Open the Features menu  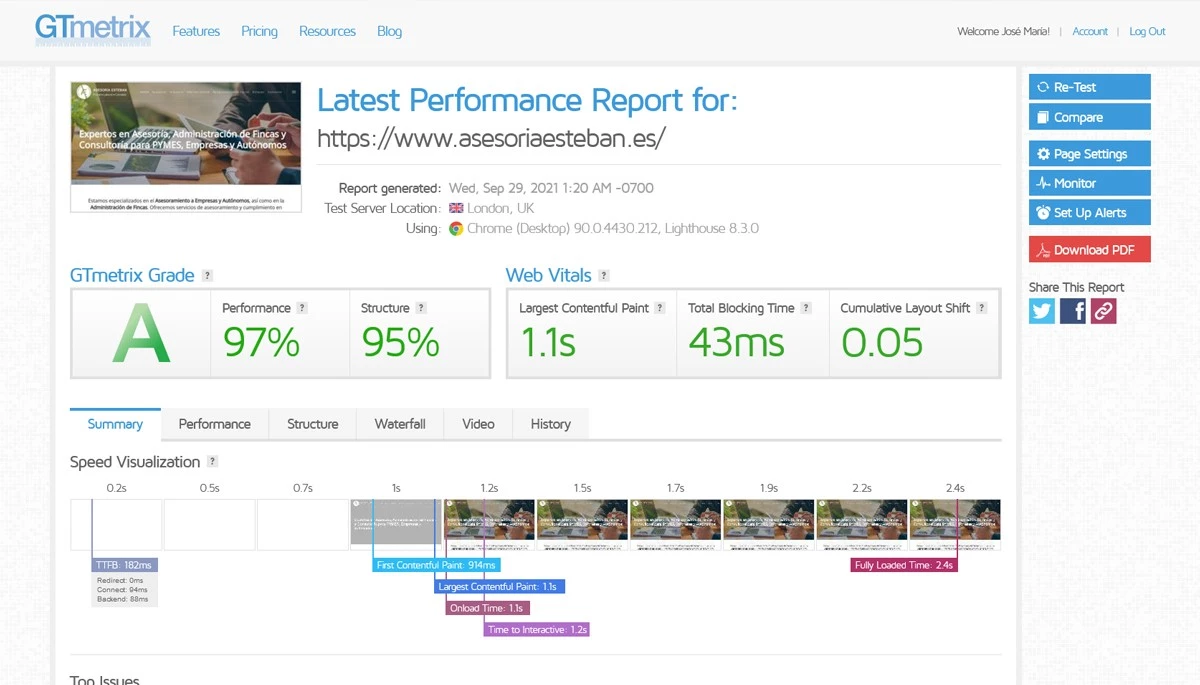(196, 31)
